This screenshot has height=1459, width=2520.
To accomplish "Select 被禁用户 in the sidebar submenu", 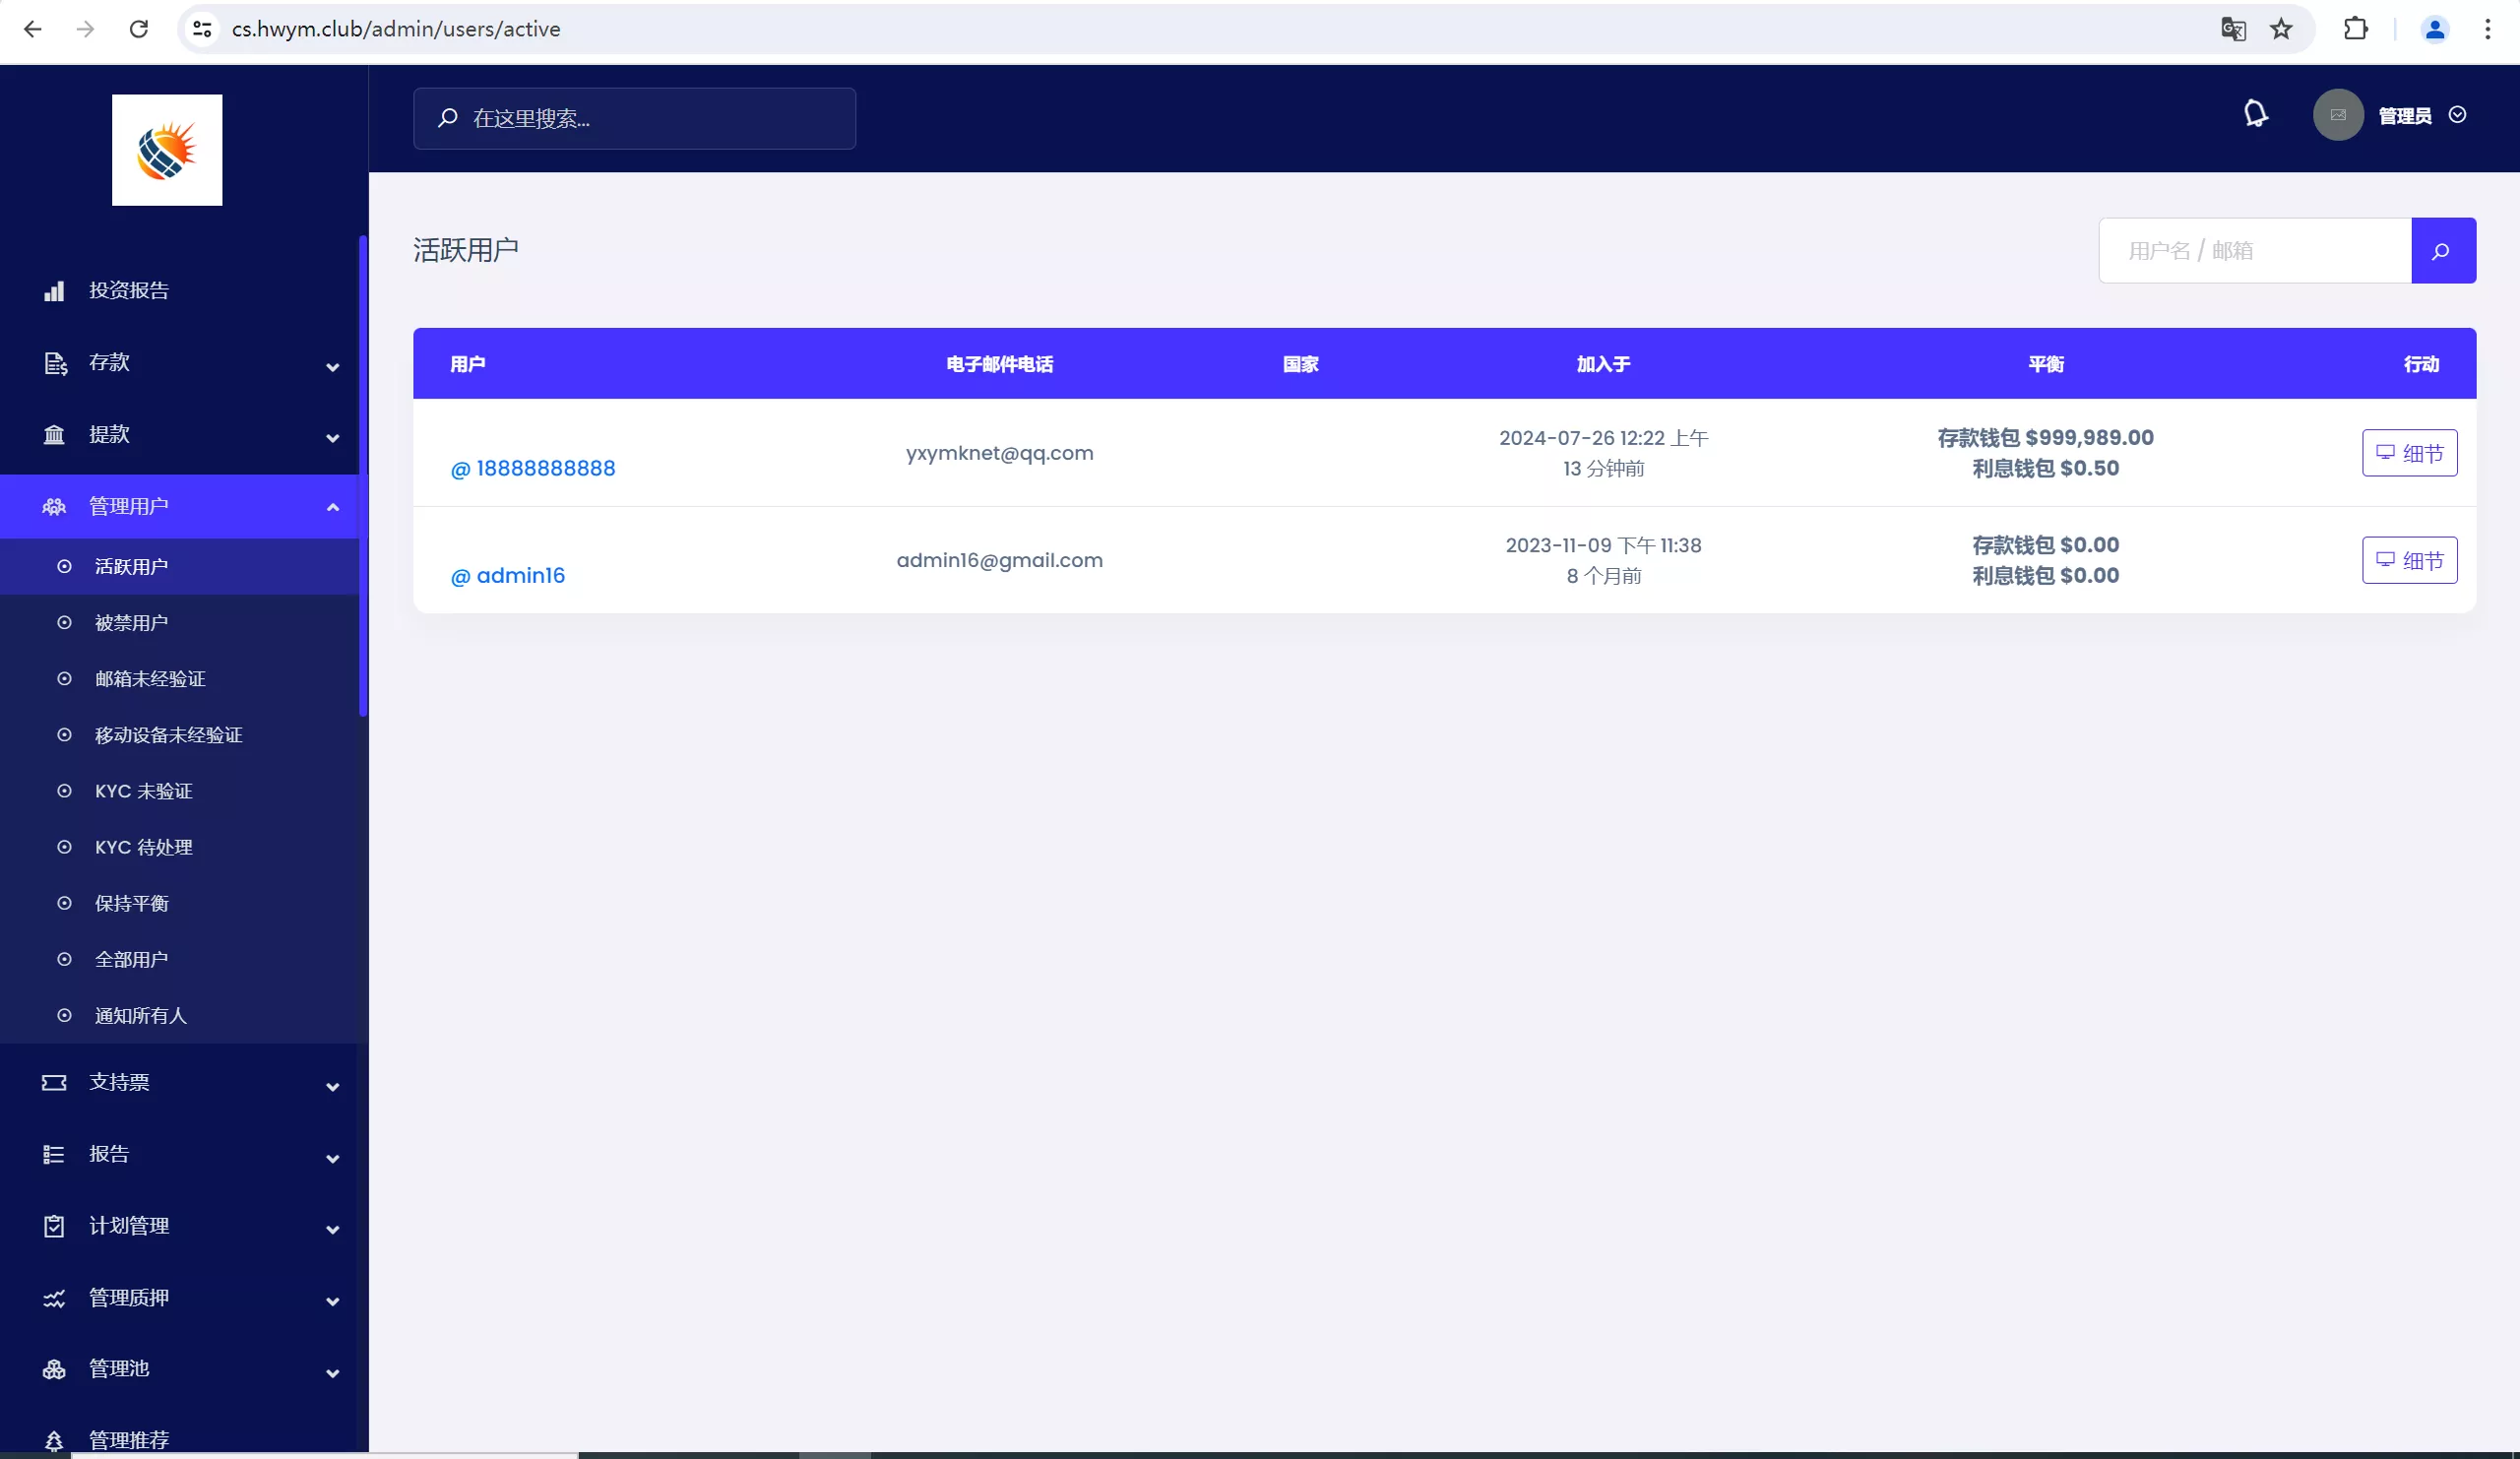I will click(x=131, y=623).
